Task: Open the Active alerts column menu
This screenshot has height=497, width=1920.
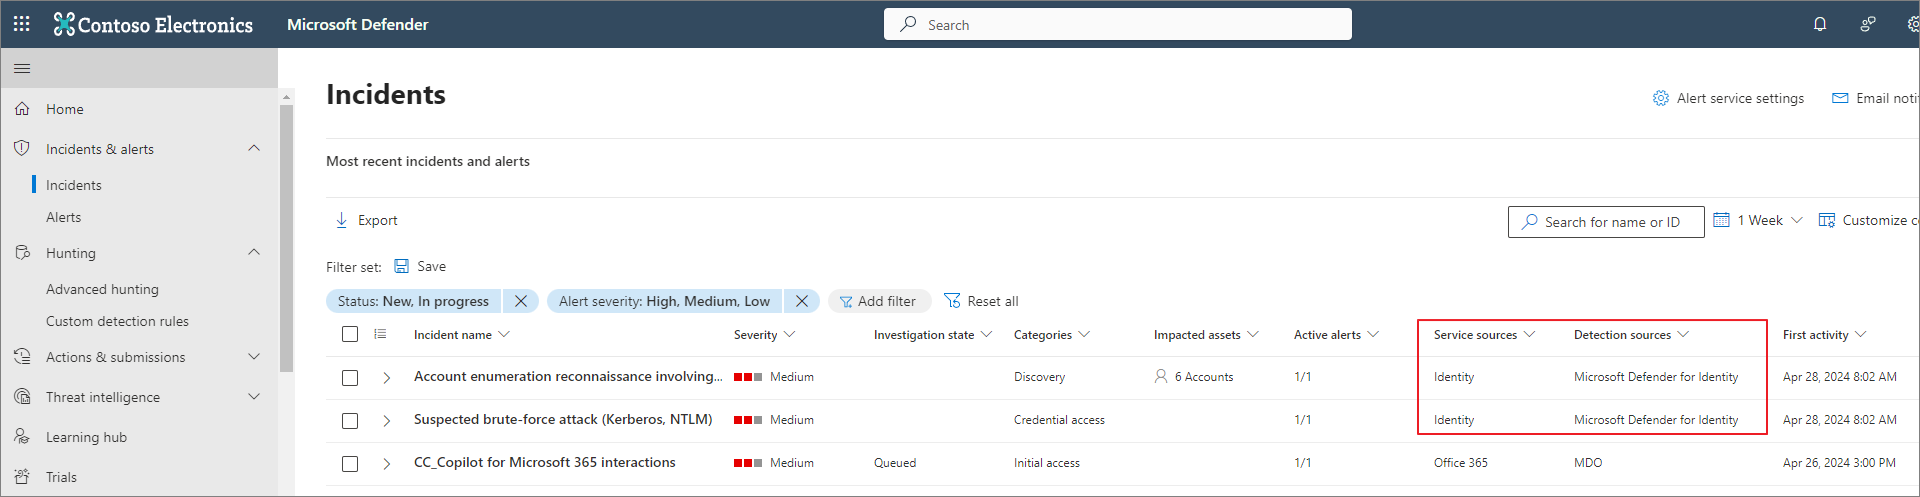Action: pyautogui.click(x=1373, y=334)
